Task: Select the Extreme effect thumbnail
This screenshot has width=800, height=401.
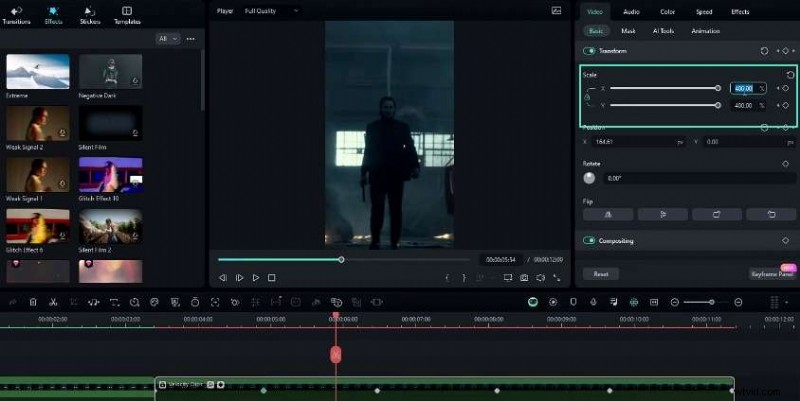Action: point(38,71)
